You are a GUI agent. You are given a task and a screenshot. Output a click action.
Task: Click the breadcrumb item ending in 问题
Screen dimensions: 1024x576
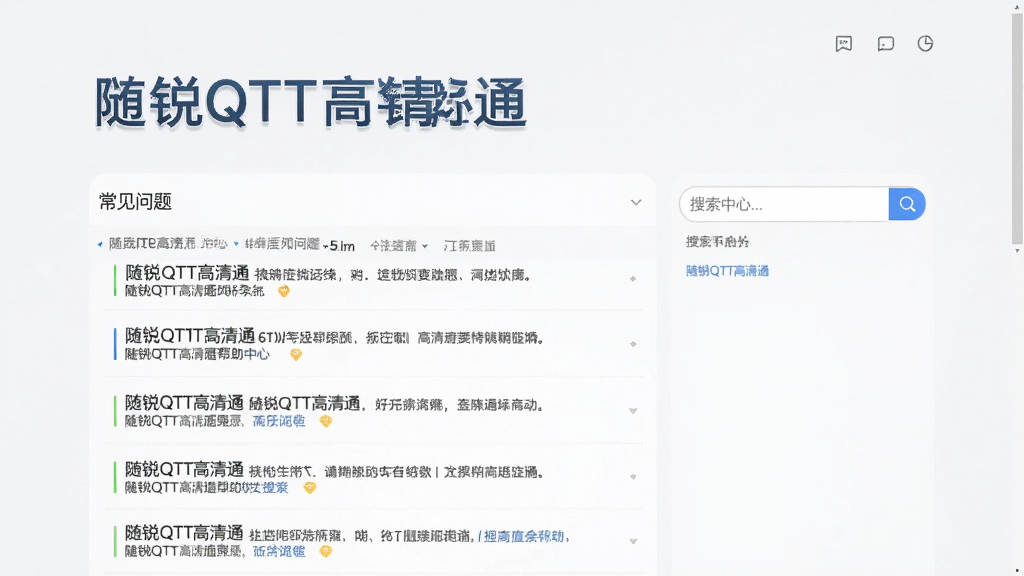tap(282, 244)
